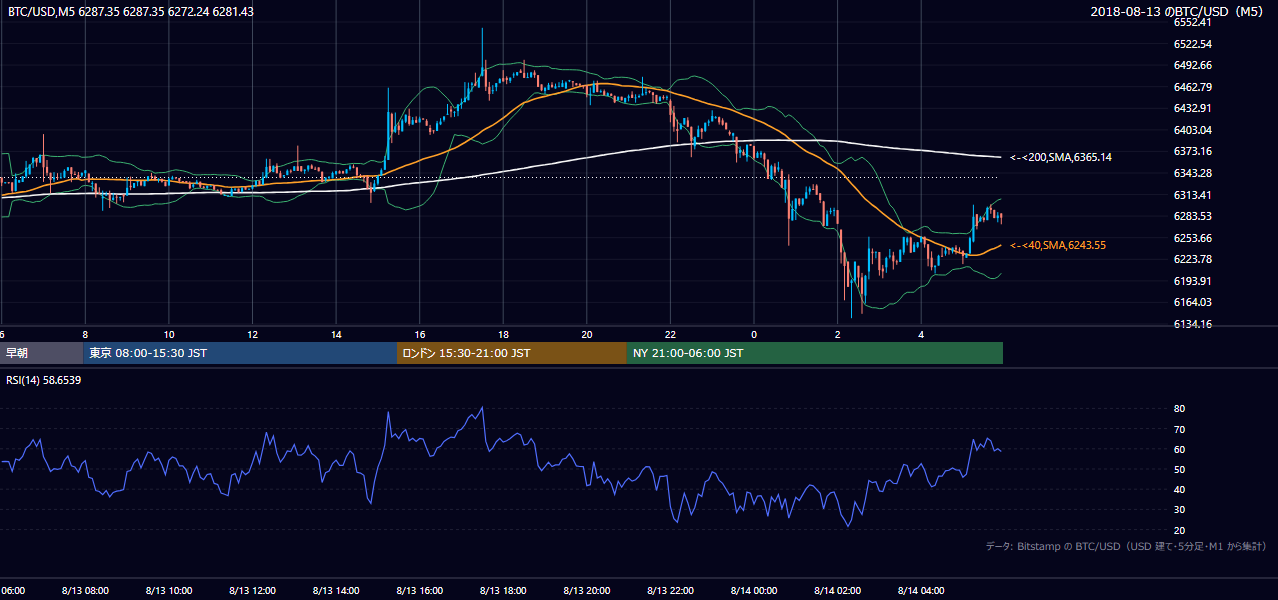Image resolution: width=1278 pixels, height=600 pixels.
Task: Click hour label 14 under the price chart
Action: pos(336,334)
